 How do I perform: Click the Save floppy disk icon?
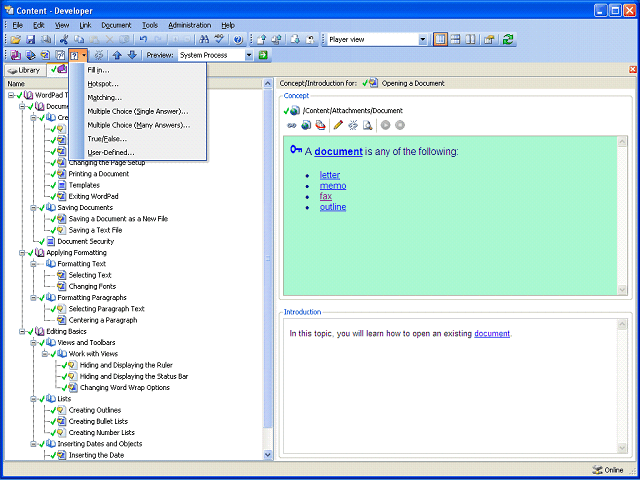[x=31, y=40]
